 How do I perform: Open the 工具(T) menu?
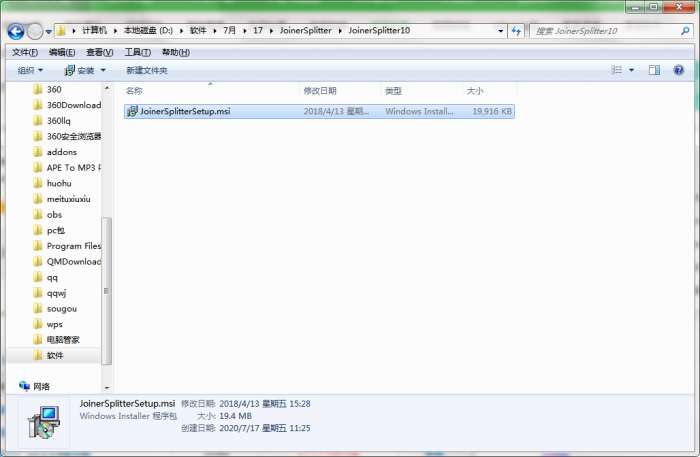pos(137,52)
